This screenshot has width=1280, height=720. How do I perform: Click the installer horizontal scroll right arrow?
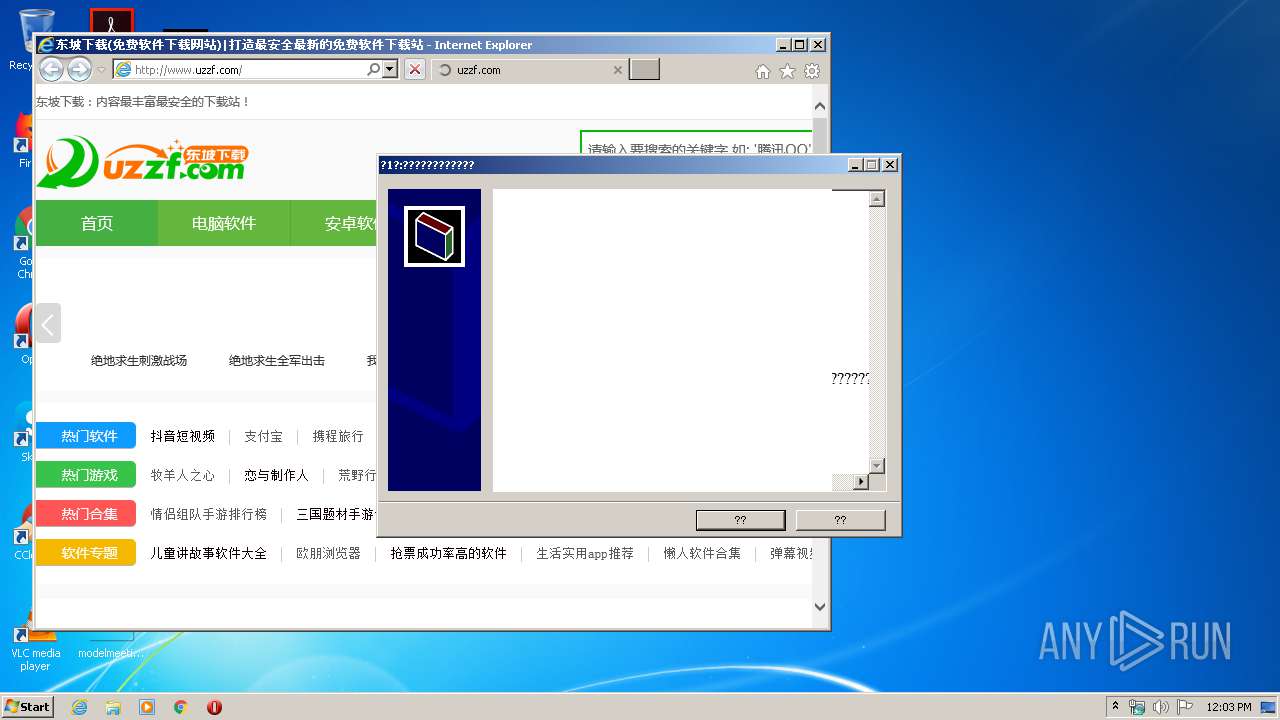pyautogui.click(x=861, y=482)
